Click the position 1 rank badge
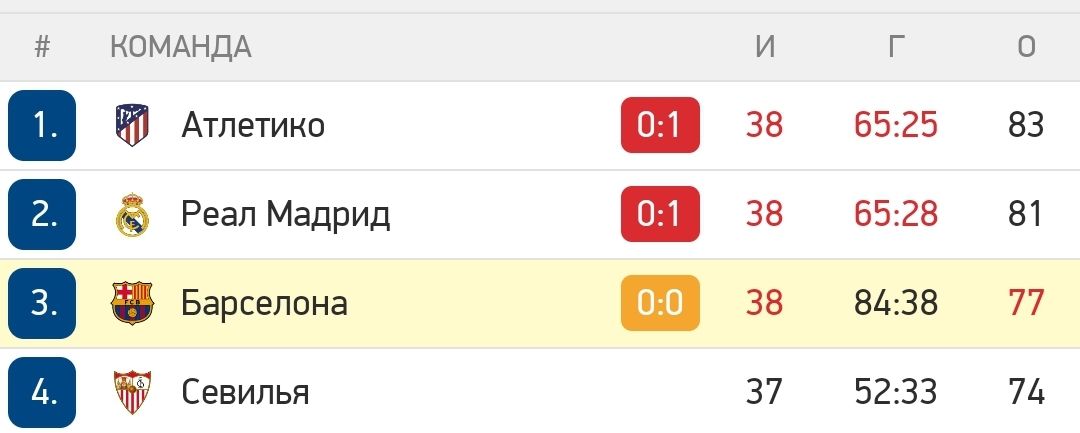 42,125
